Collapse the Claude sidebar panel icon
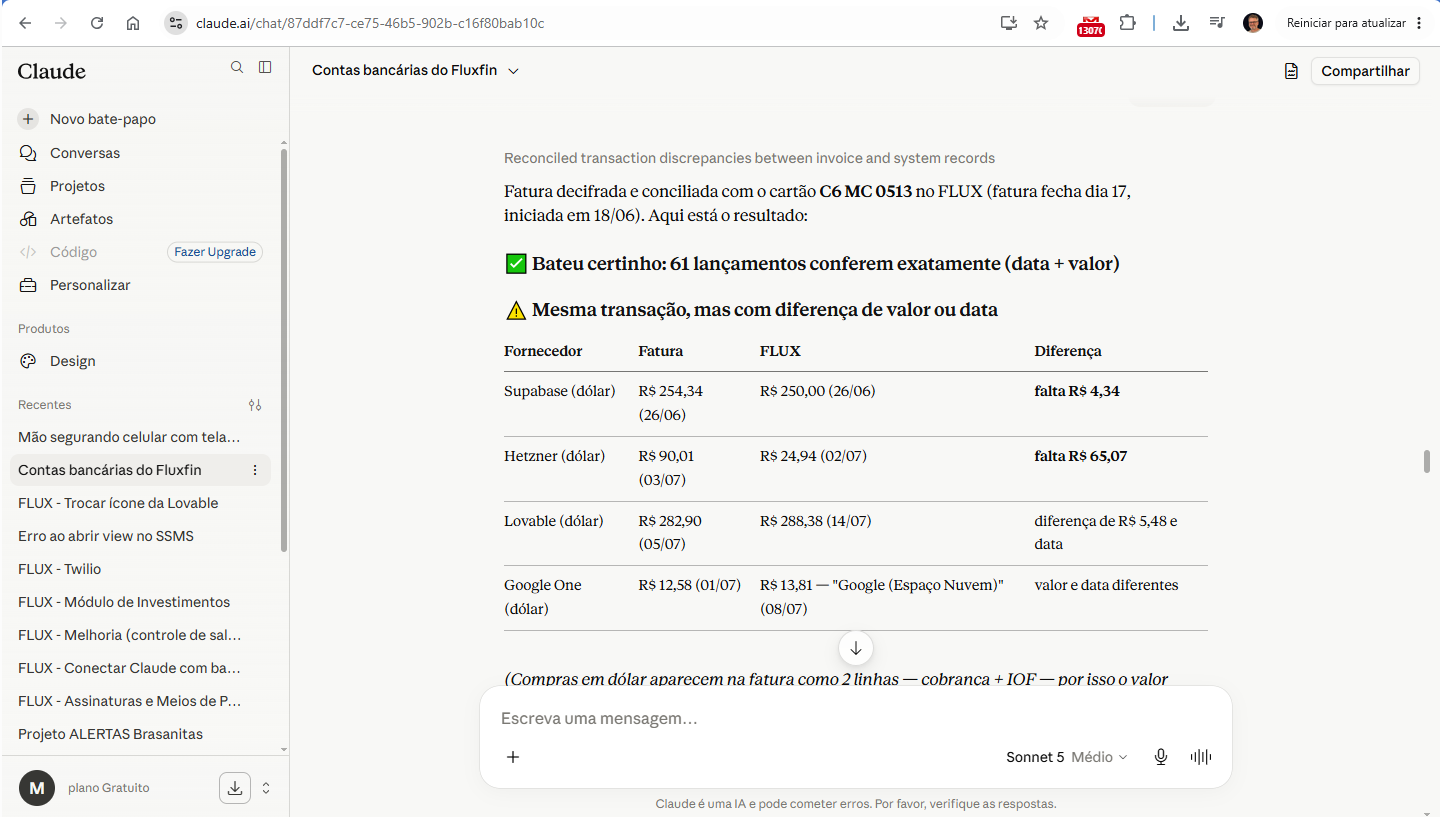 265,67
